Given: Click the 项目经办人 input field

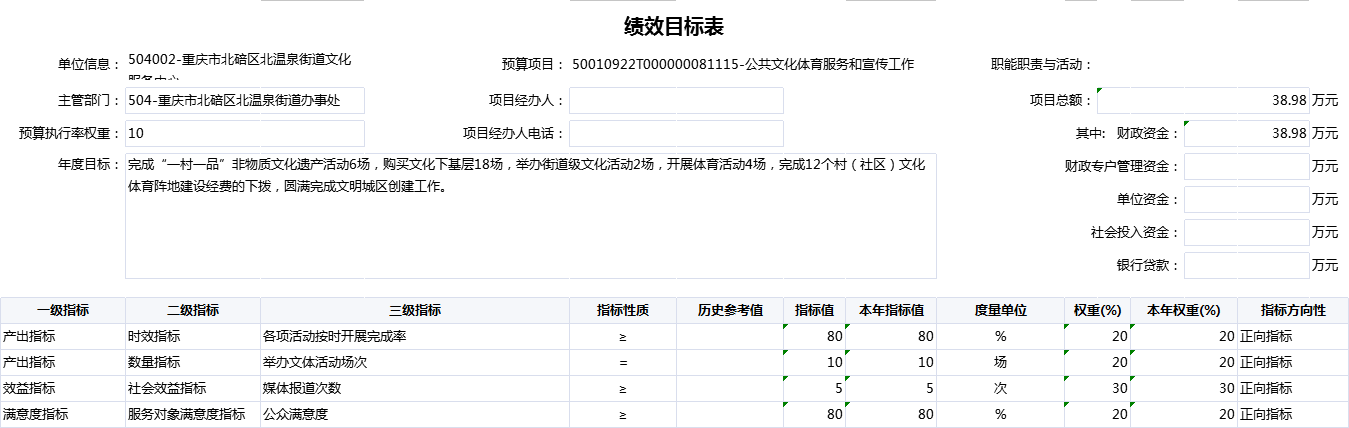Looking at the screenshot, I should click(676, 101).
